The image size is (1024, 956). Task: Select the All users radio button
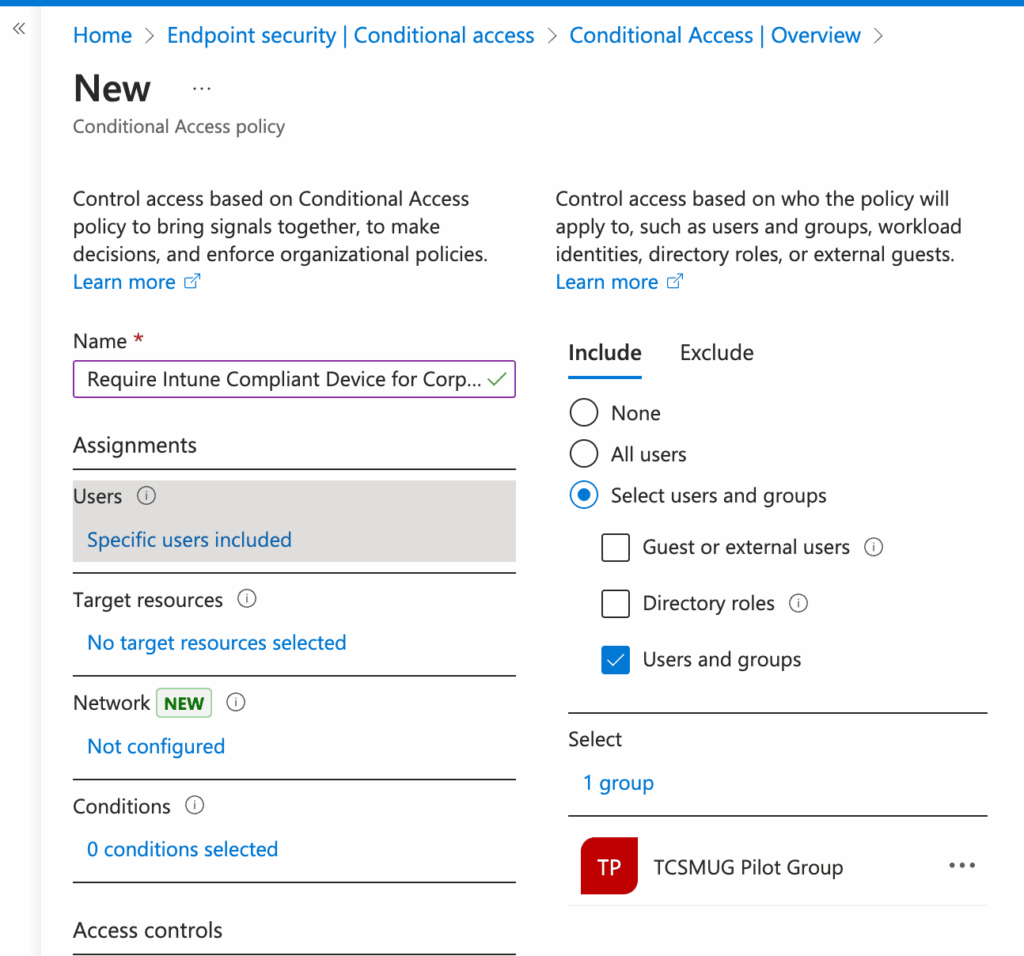coord(583,454)
